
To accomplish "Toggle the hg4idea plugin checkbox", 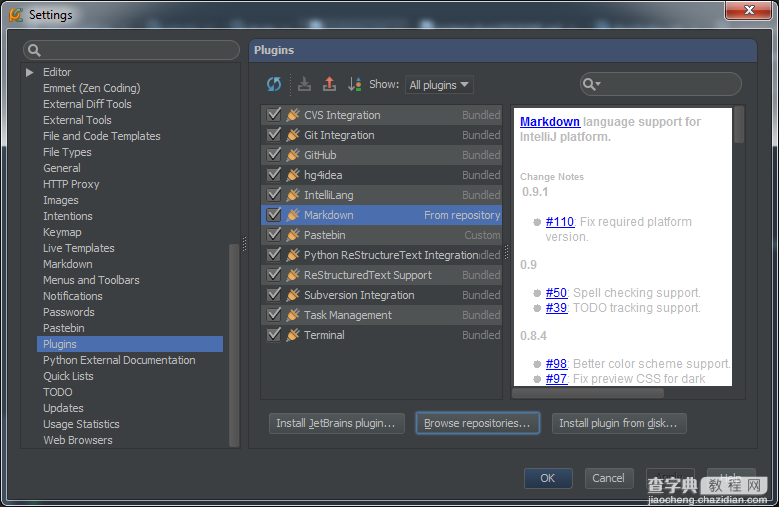I will point(274,175).
